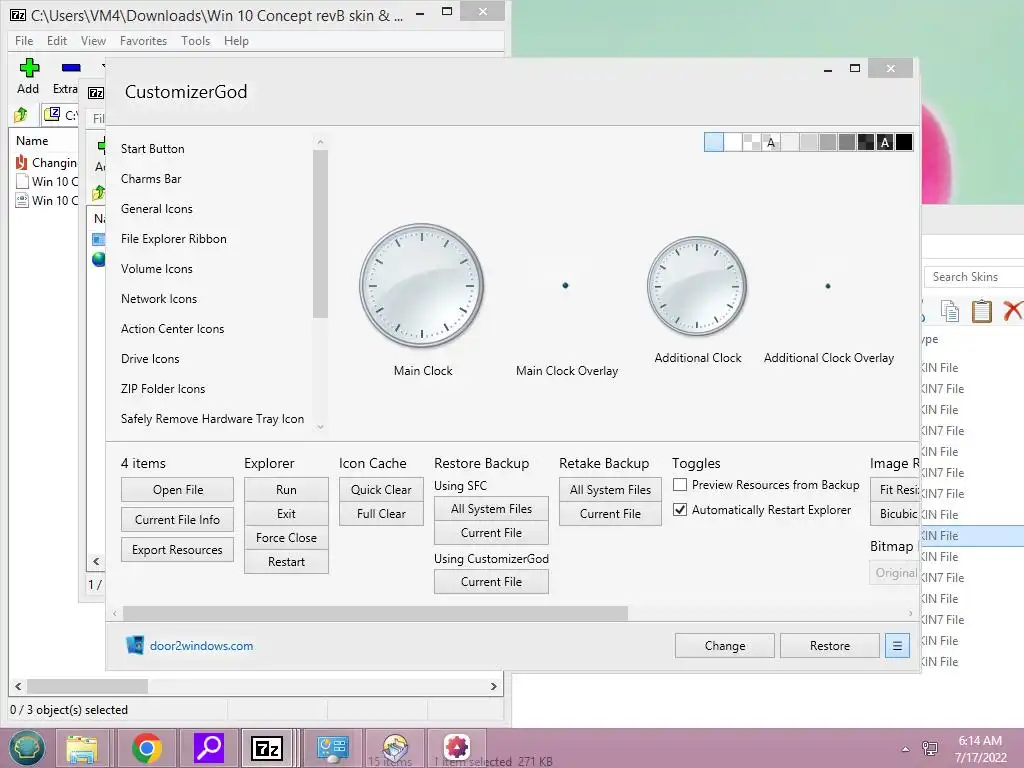Toggle Automatically Restart Explorer checkbox

point(680,509)
